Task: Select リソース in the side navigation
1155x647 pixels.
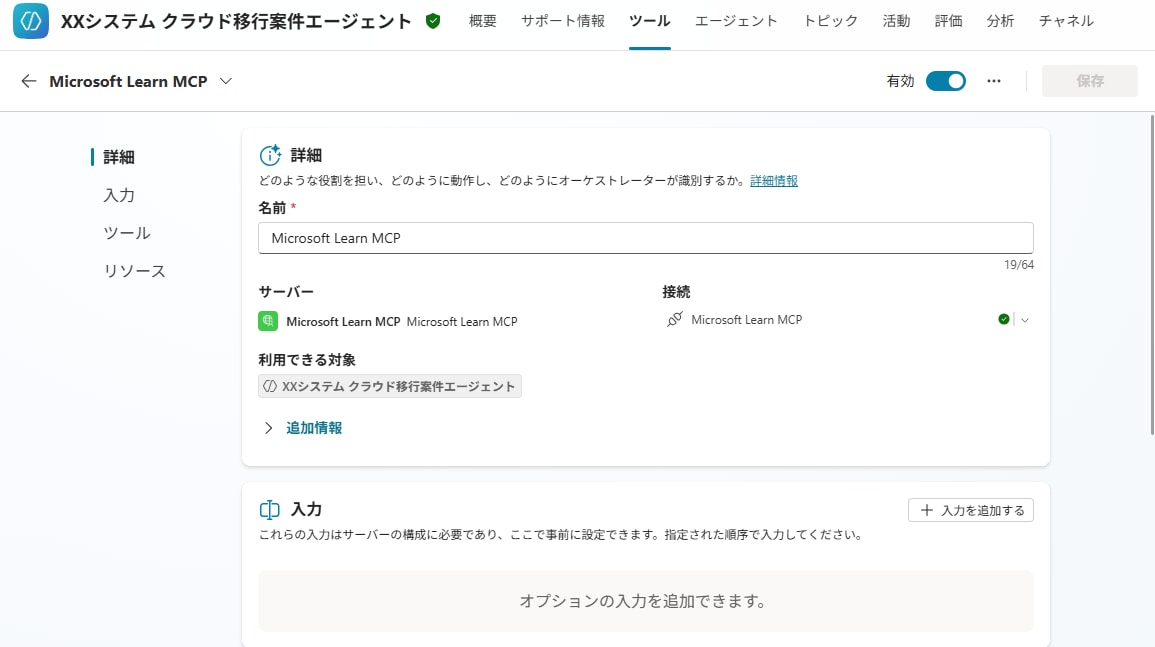Action: pos(134,271)
